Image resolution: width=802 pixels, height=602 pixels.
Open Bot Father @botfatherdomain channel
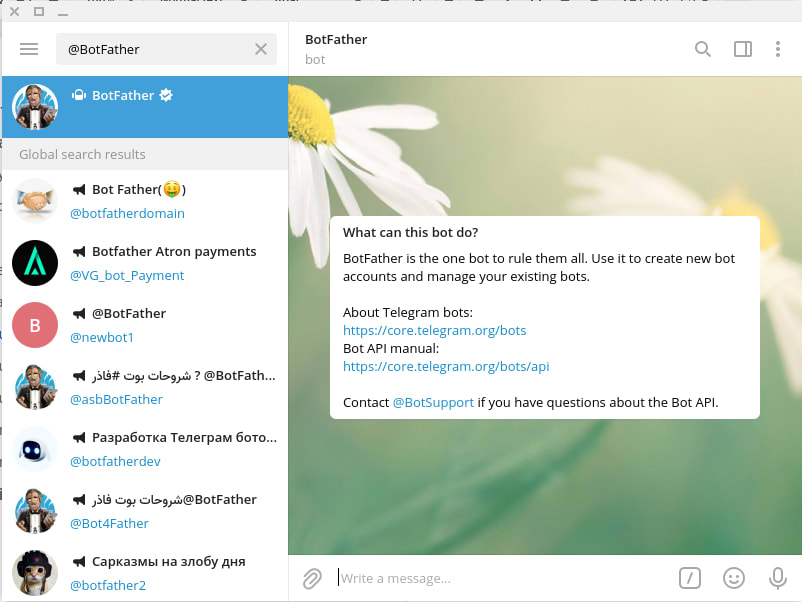145,201
